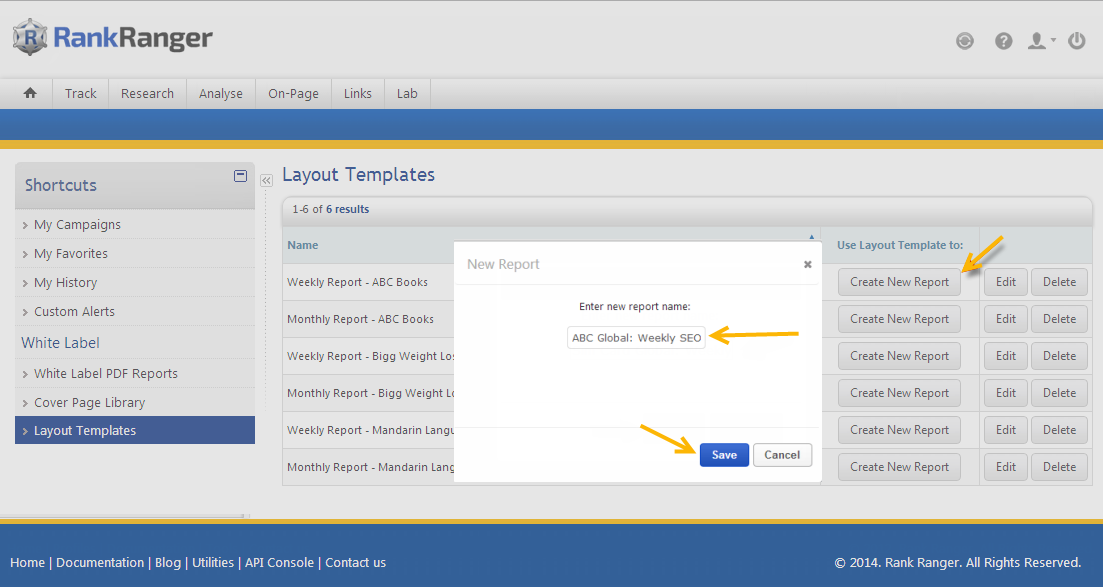
Task: Create New Report for Weekly ABC Books
Action: [x=899, y=282]
